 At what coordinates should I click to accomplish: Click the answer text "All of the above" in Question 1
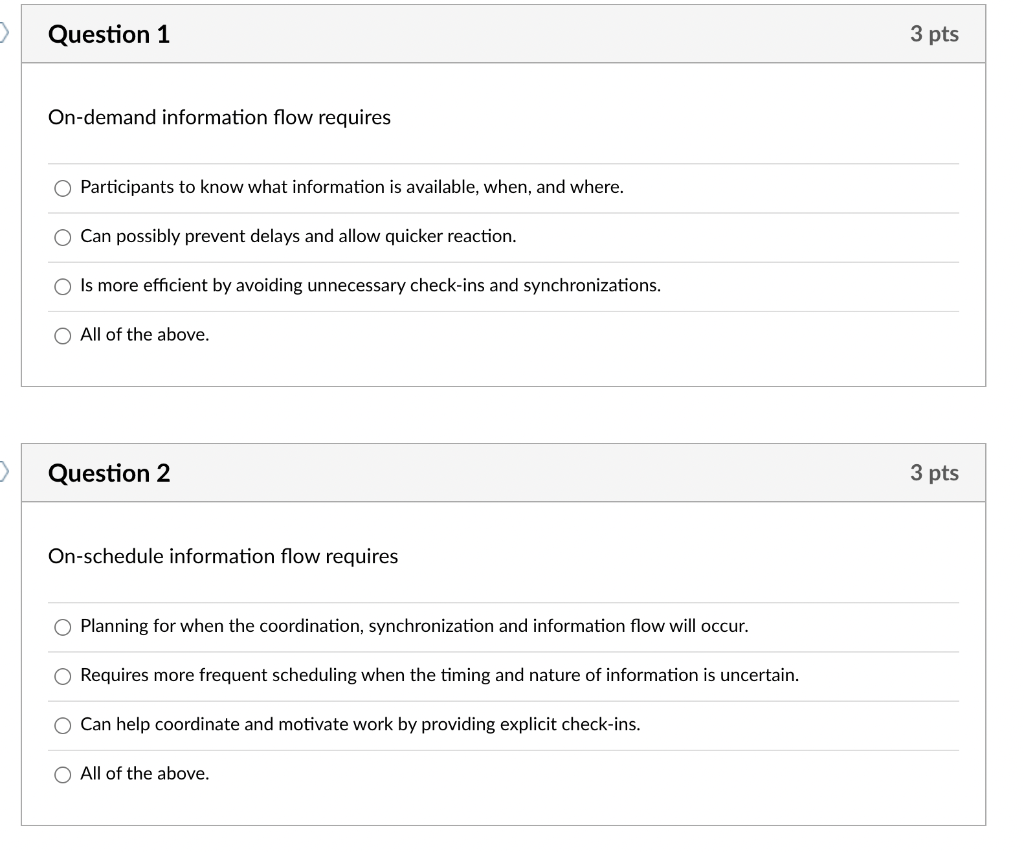[x=144, y=335]
